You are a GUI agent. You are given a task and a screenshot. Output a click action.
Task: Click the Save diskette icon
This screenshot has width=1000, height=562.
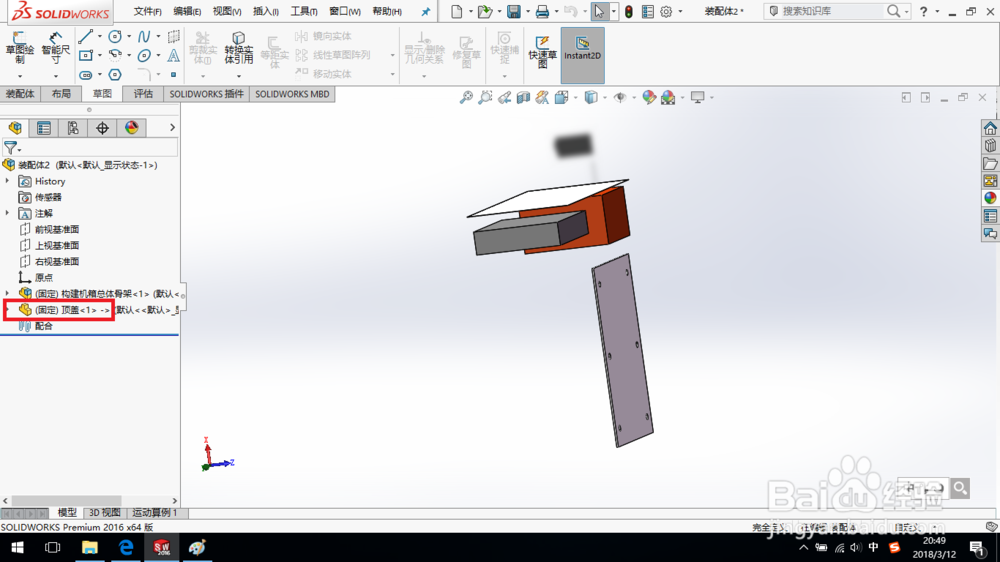point(513,11)
